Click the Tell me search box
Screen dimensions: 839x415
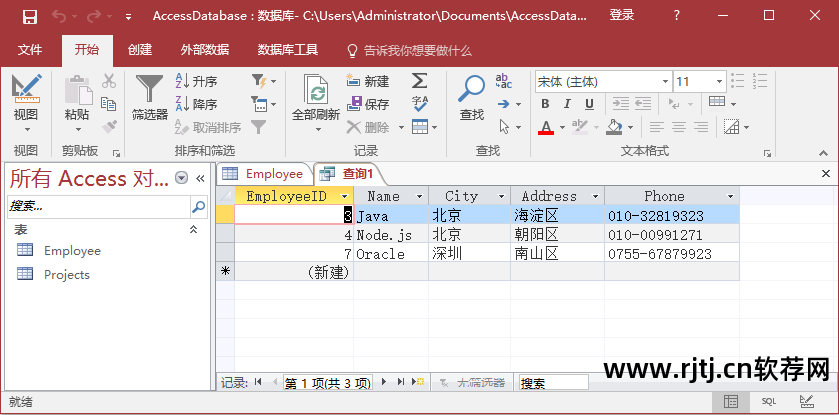(410, 51)
